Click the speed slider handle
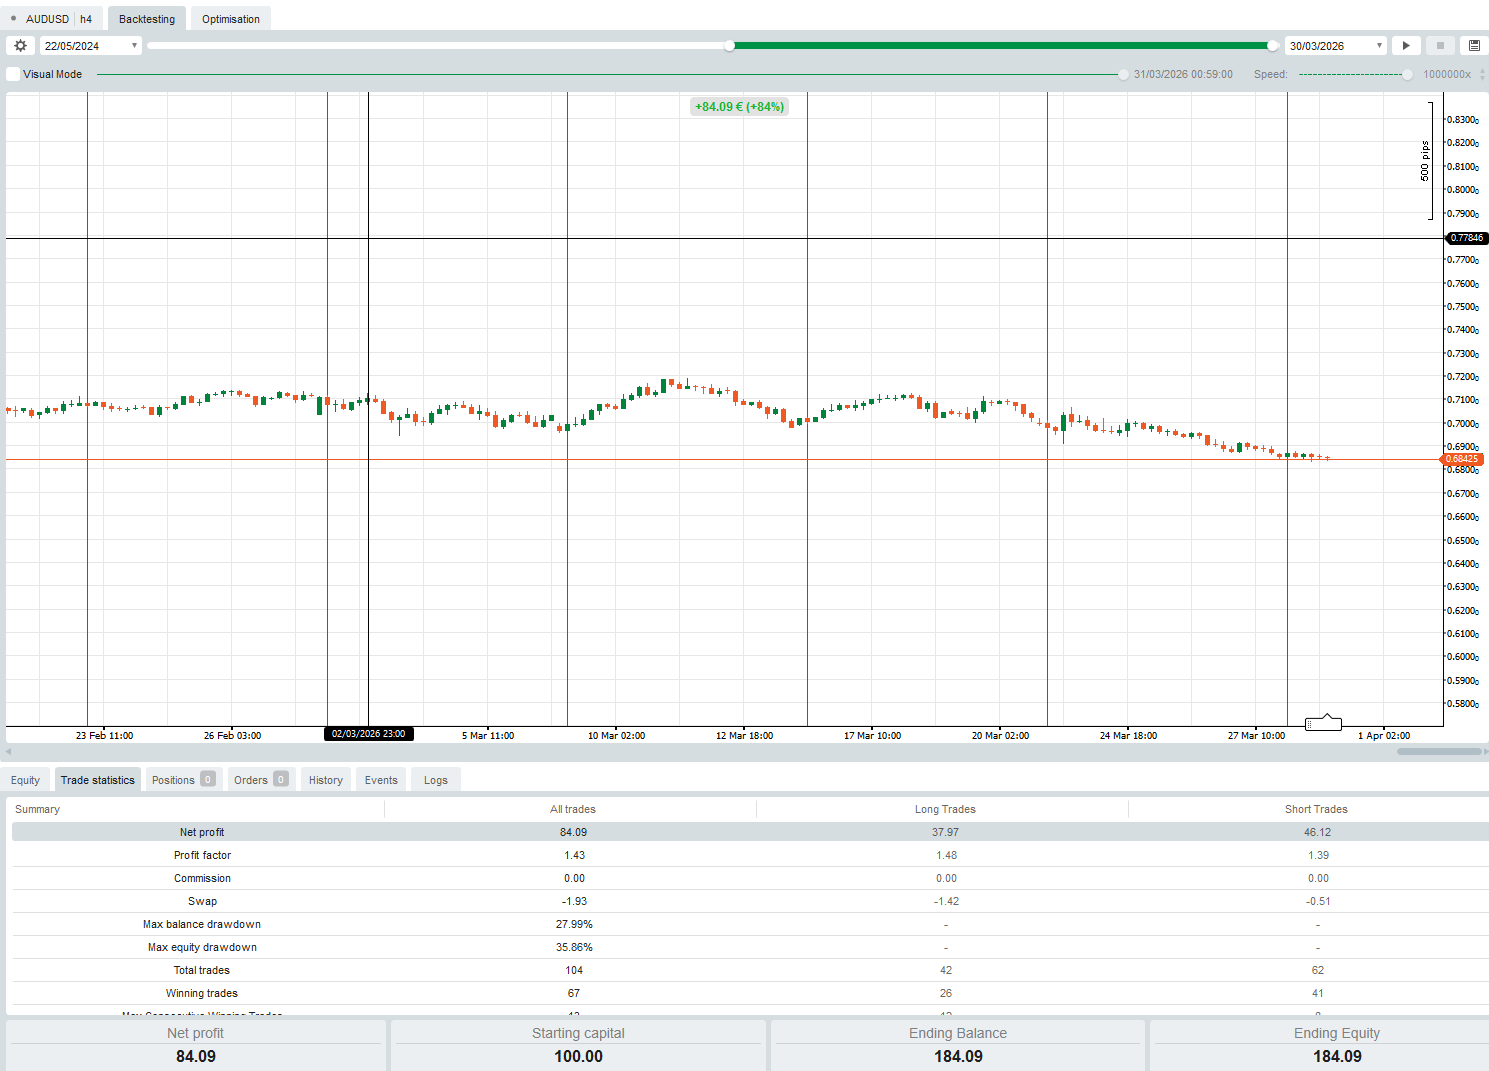 click(x=1408, y=73)
